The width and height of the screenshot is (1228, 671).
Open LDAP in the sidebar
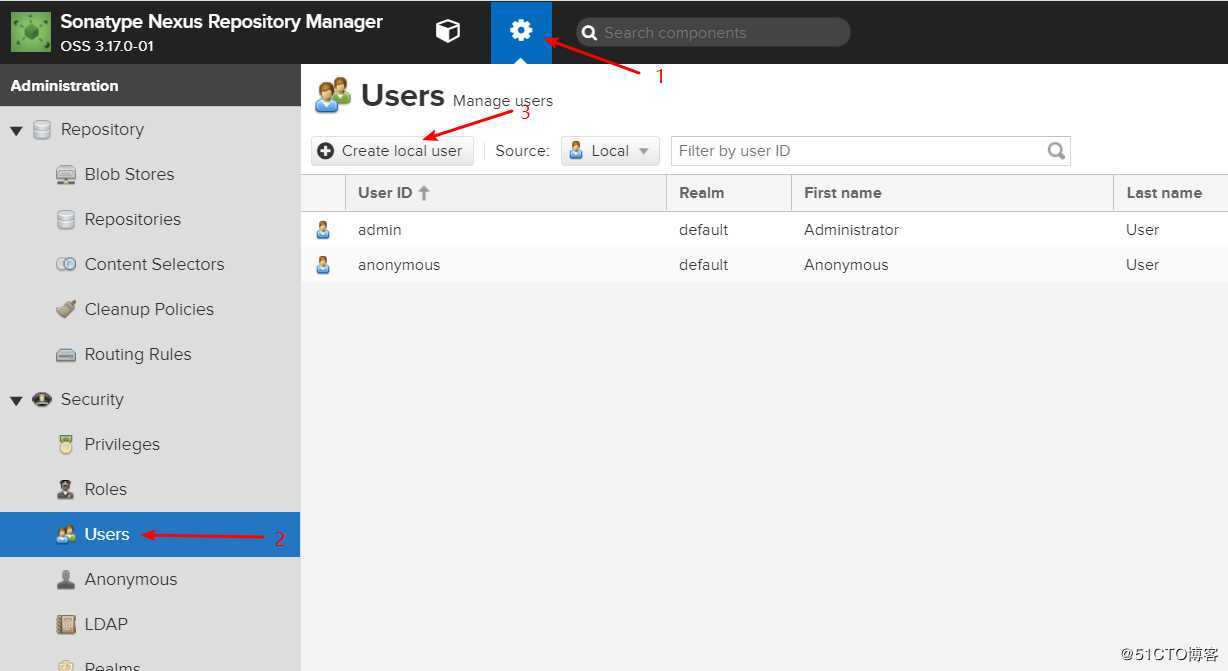150,625
